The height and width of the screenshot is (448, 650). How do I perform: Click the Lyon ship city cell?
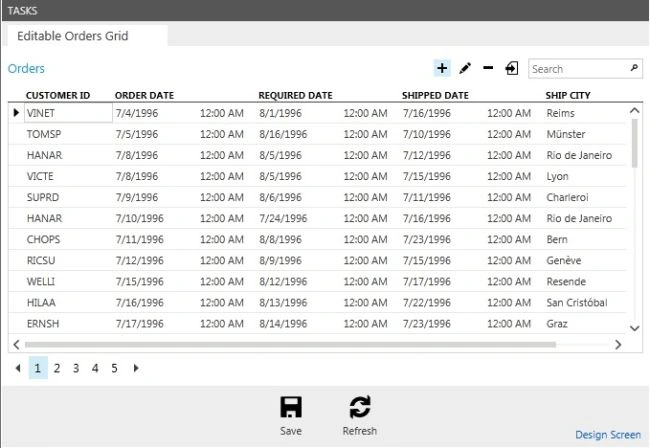(x=557, y=176)
